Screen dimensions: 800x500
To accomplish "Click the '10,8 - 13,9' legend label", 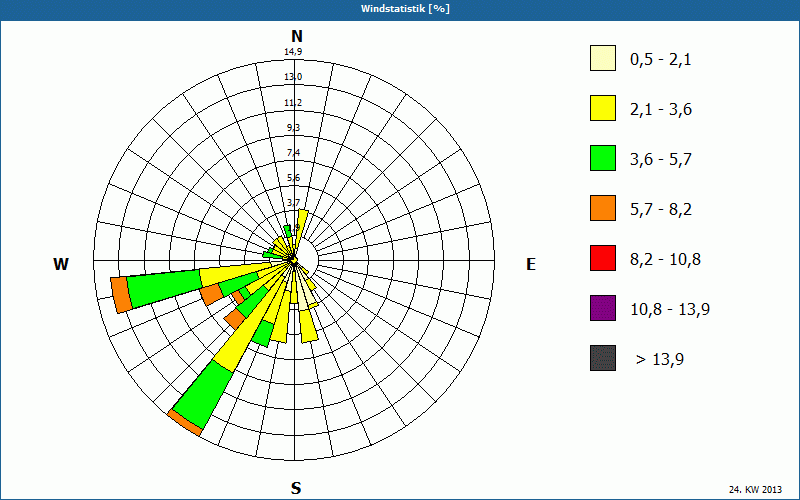I will 670,310.
